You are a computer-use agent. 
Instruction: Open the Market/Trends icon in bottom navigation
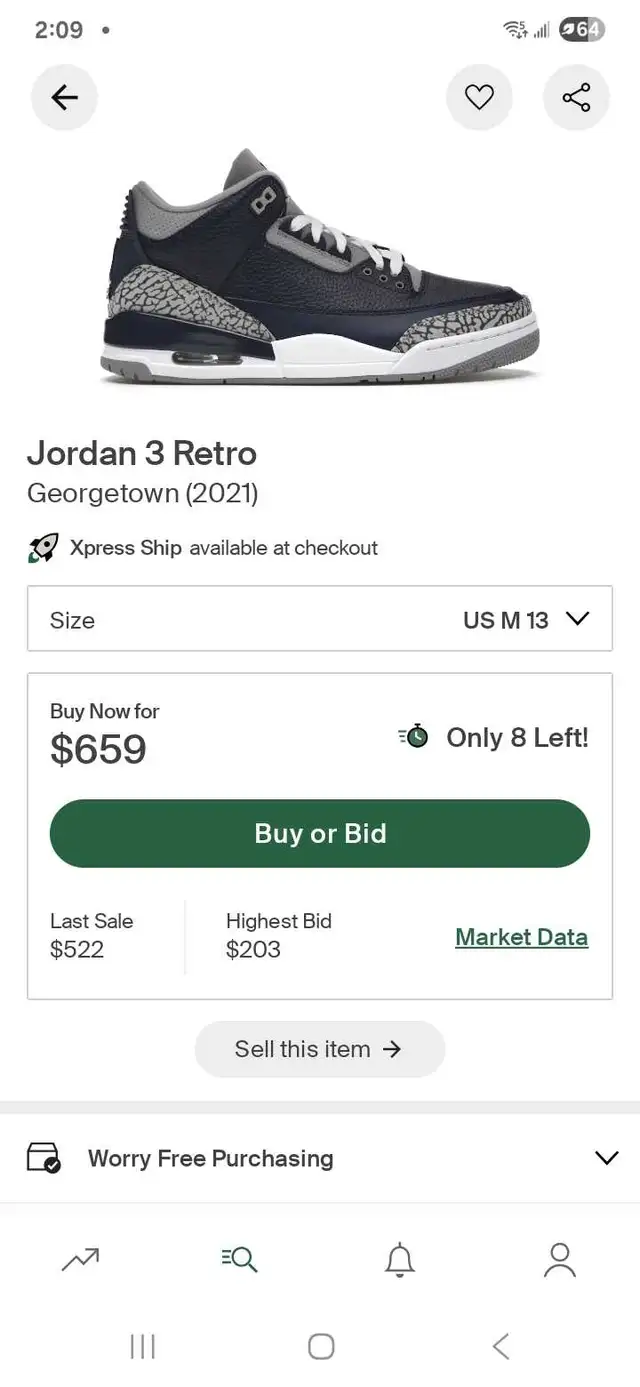click(80, 1259)
